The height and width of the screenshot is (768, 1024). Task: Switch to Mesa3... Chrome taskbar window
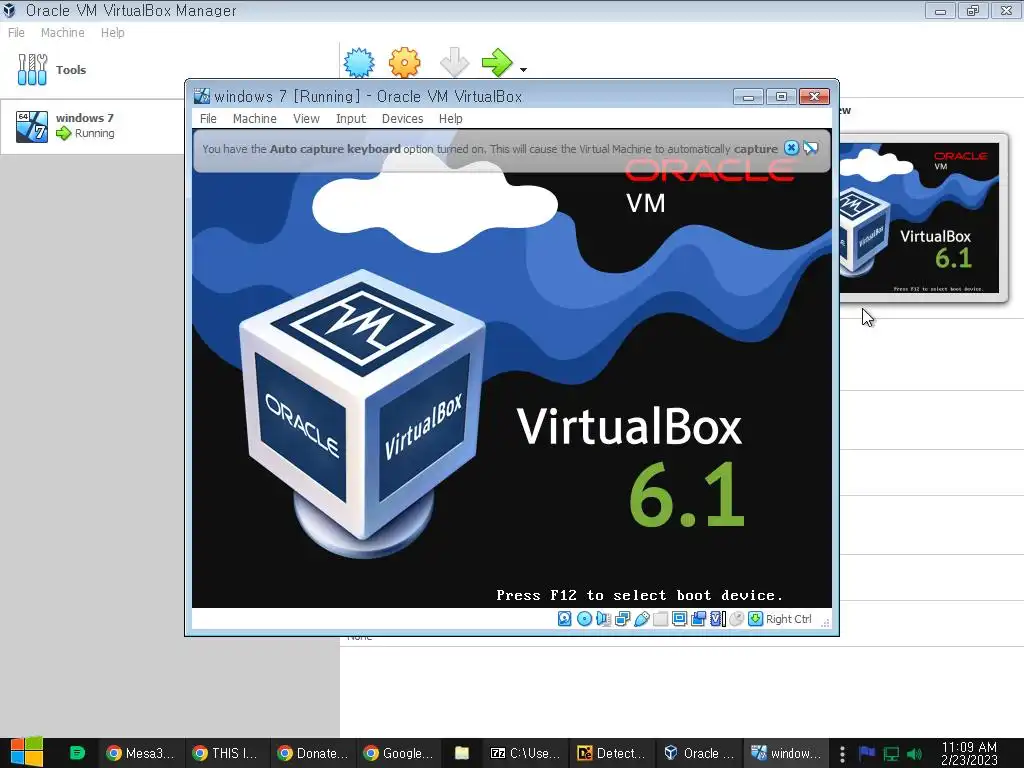[x=140, y=753]
